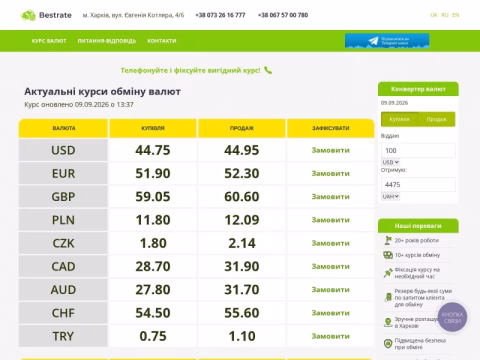Click the USD buy rate 44.75

[x=153, y=150]
